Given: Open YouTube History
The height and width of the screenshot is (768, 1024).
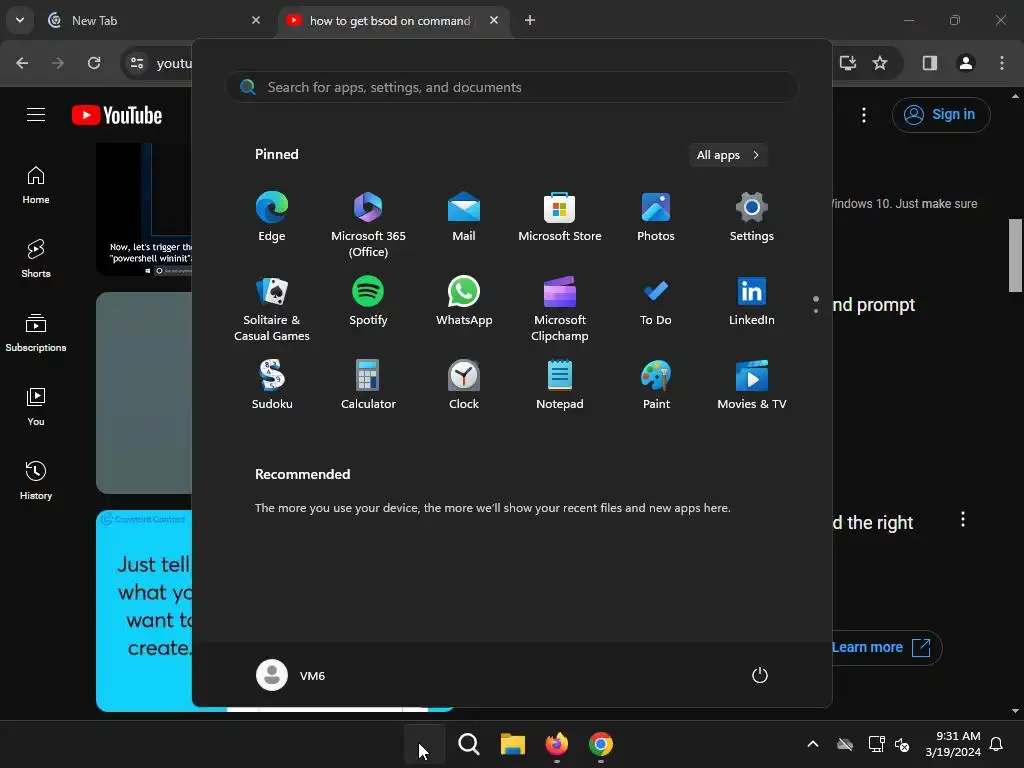Looking at the screenshot, I should (x=36, y=481).
